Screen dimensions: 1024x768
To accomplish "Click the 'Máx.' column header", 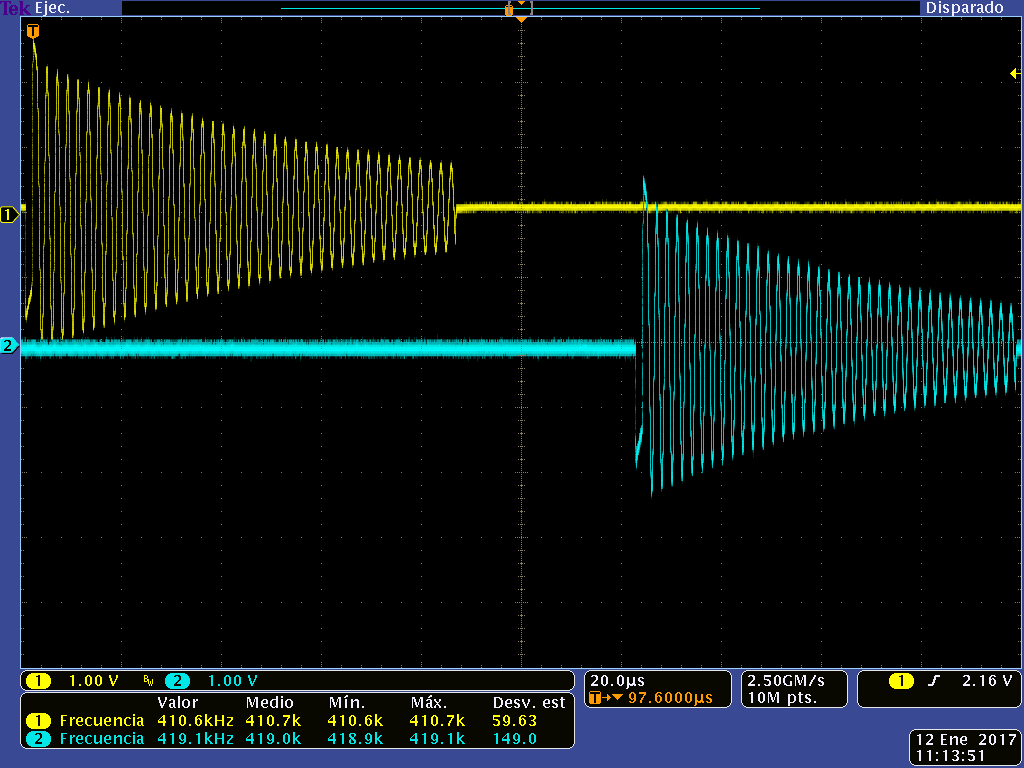I will click(430, 703).
